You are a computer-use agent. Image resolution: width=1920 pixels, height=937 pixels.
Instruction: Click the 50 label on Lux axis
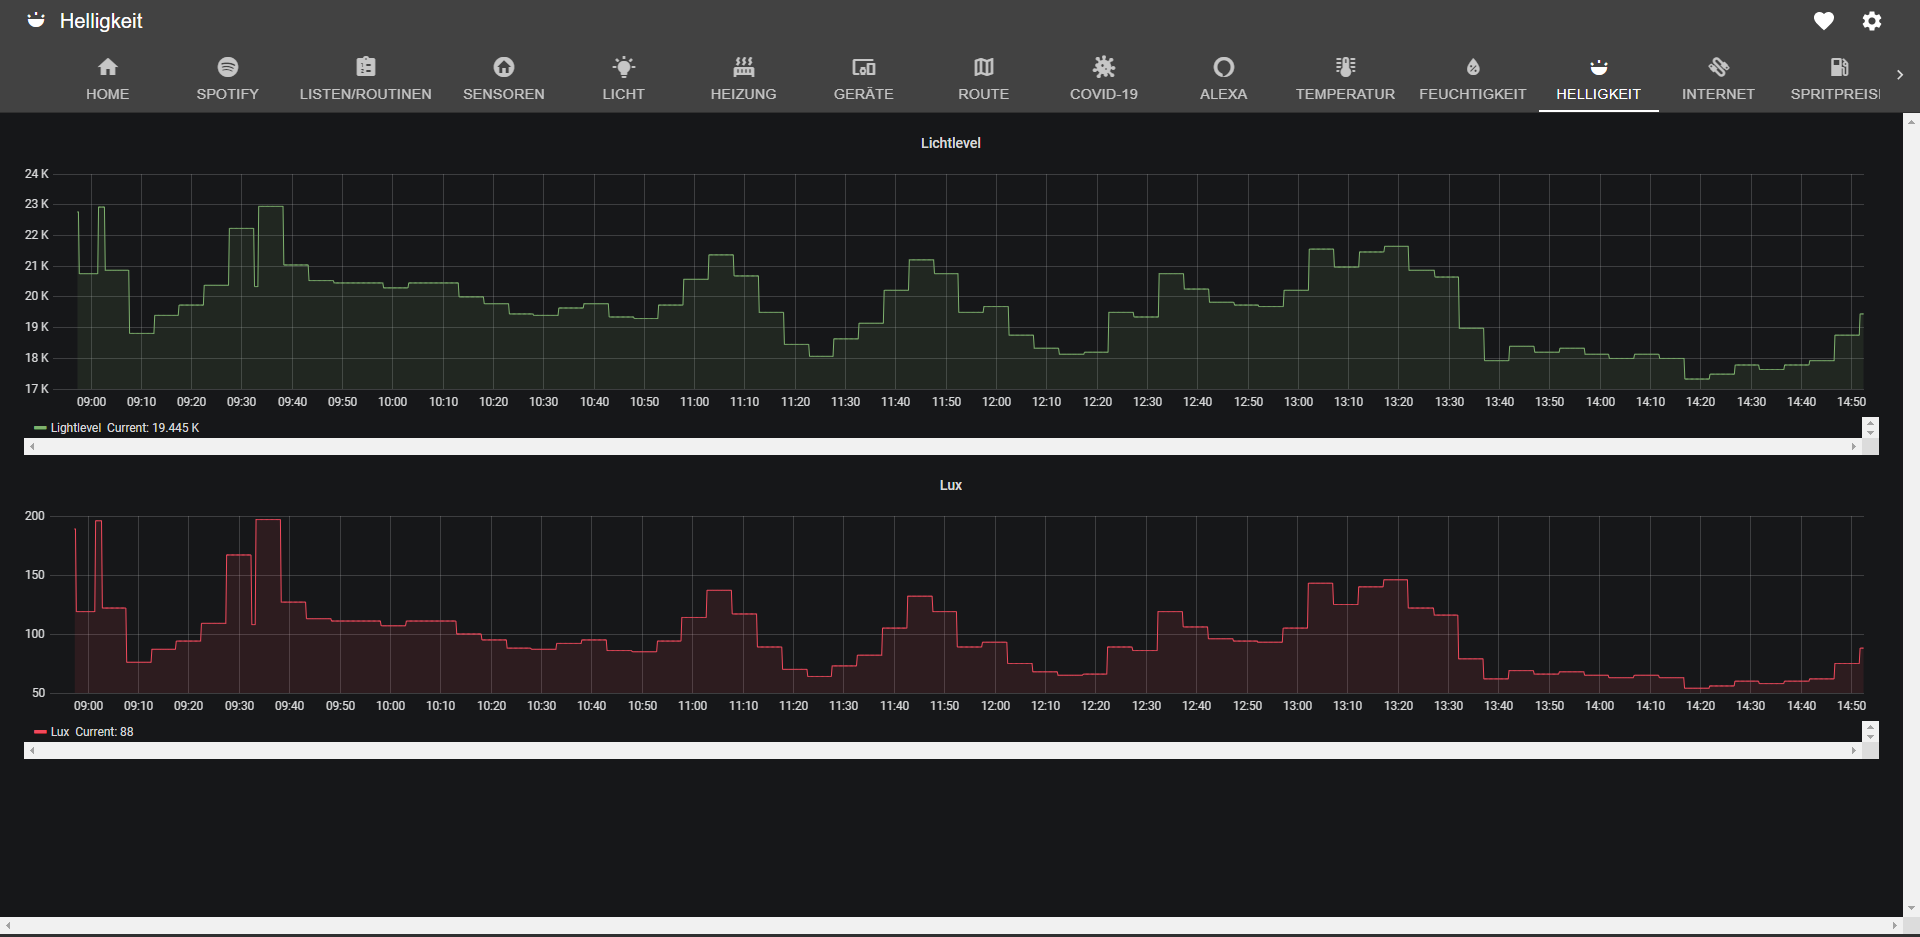38,693
